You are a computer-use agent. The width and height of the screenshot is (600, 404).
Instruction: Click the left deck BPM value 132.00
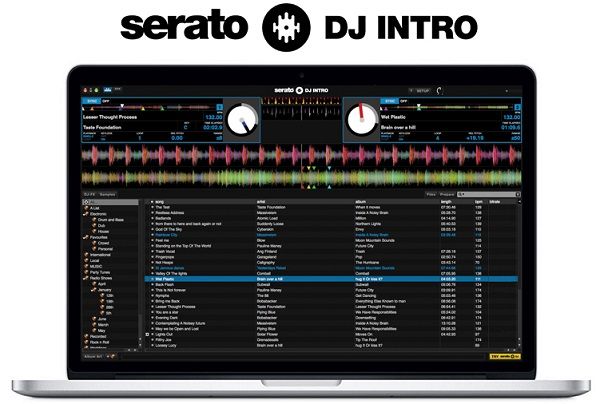[214, 117]
